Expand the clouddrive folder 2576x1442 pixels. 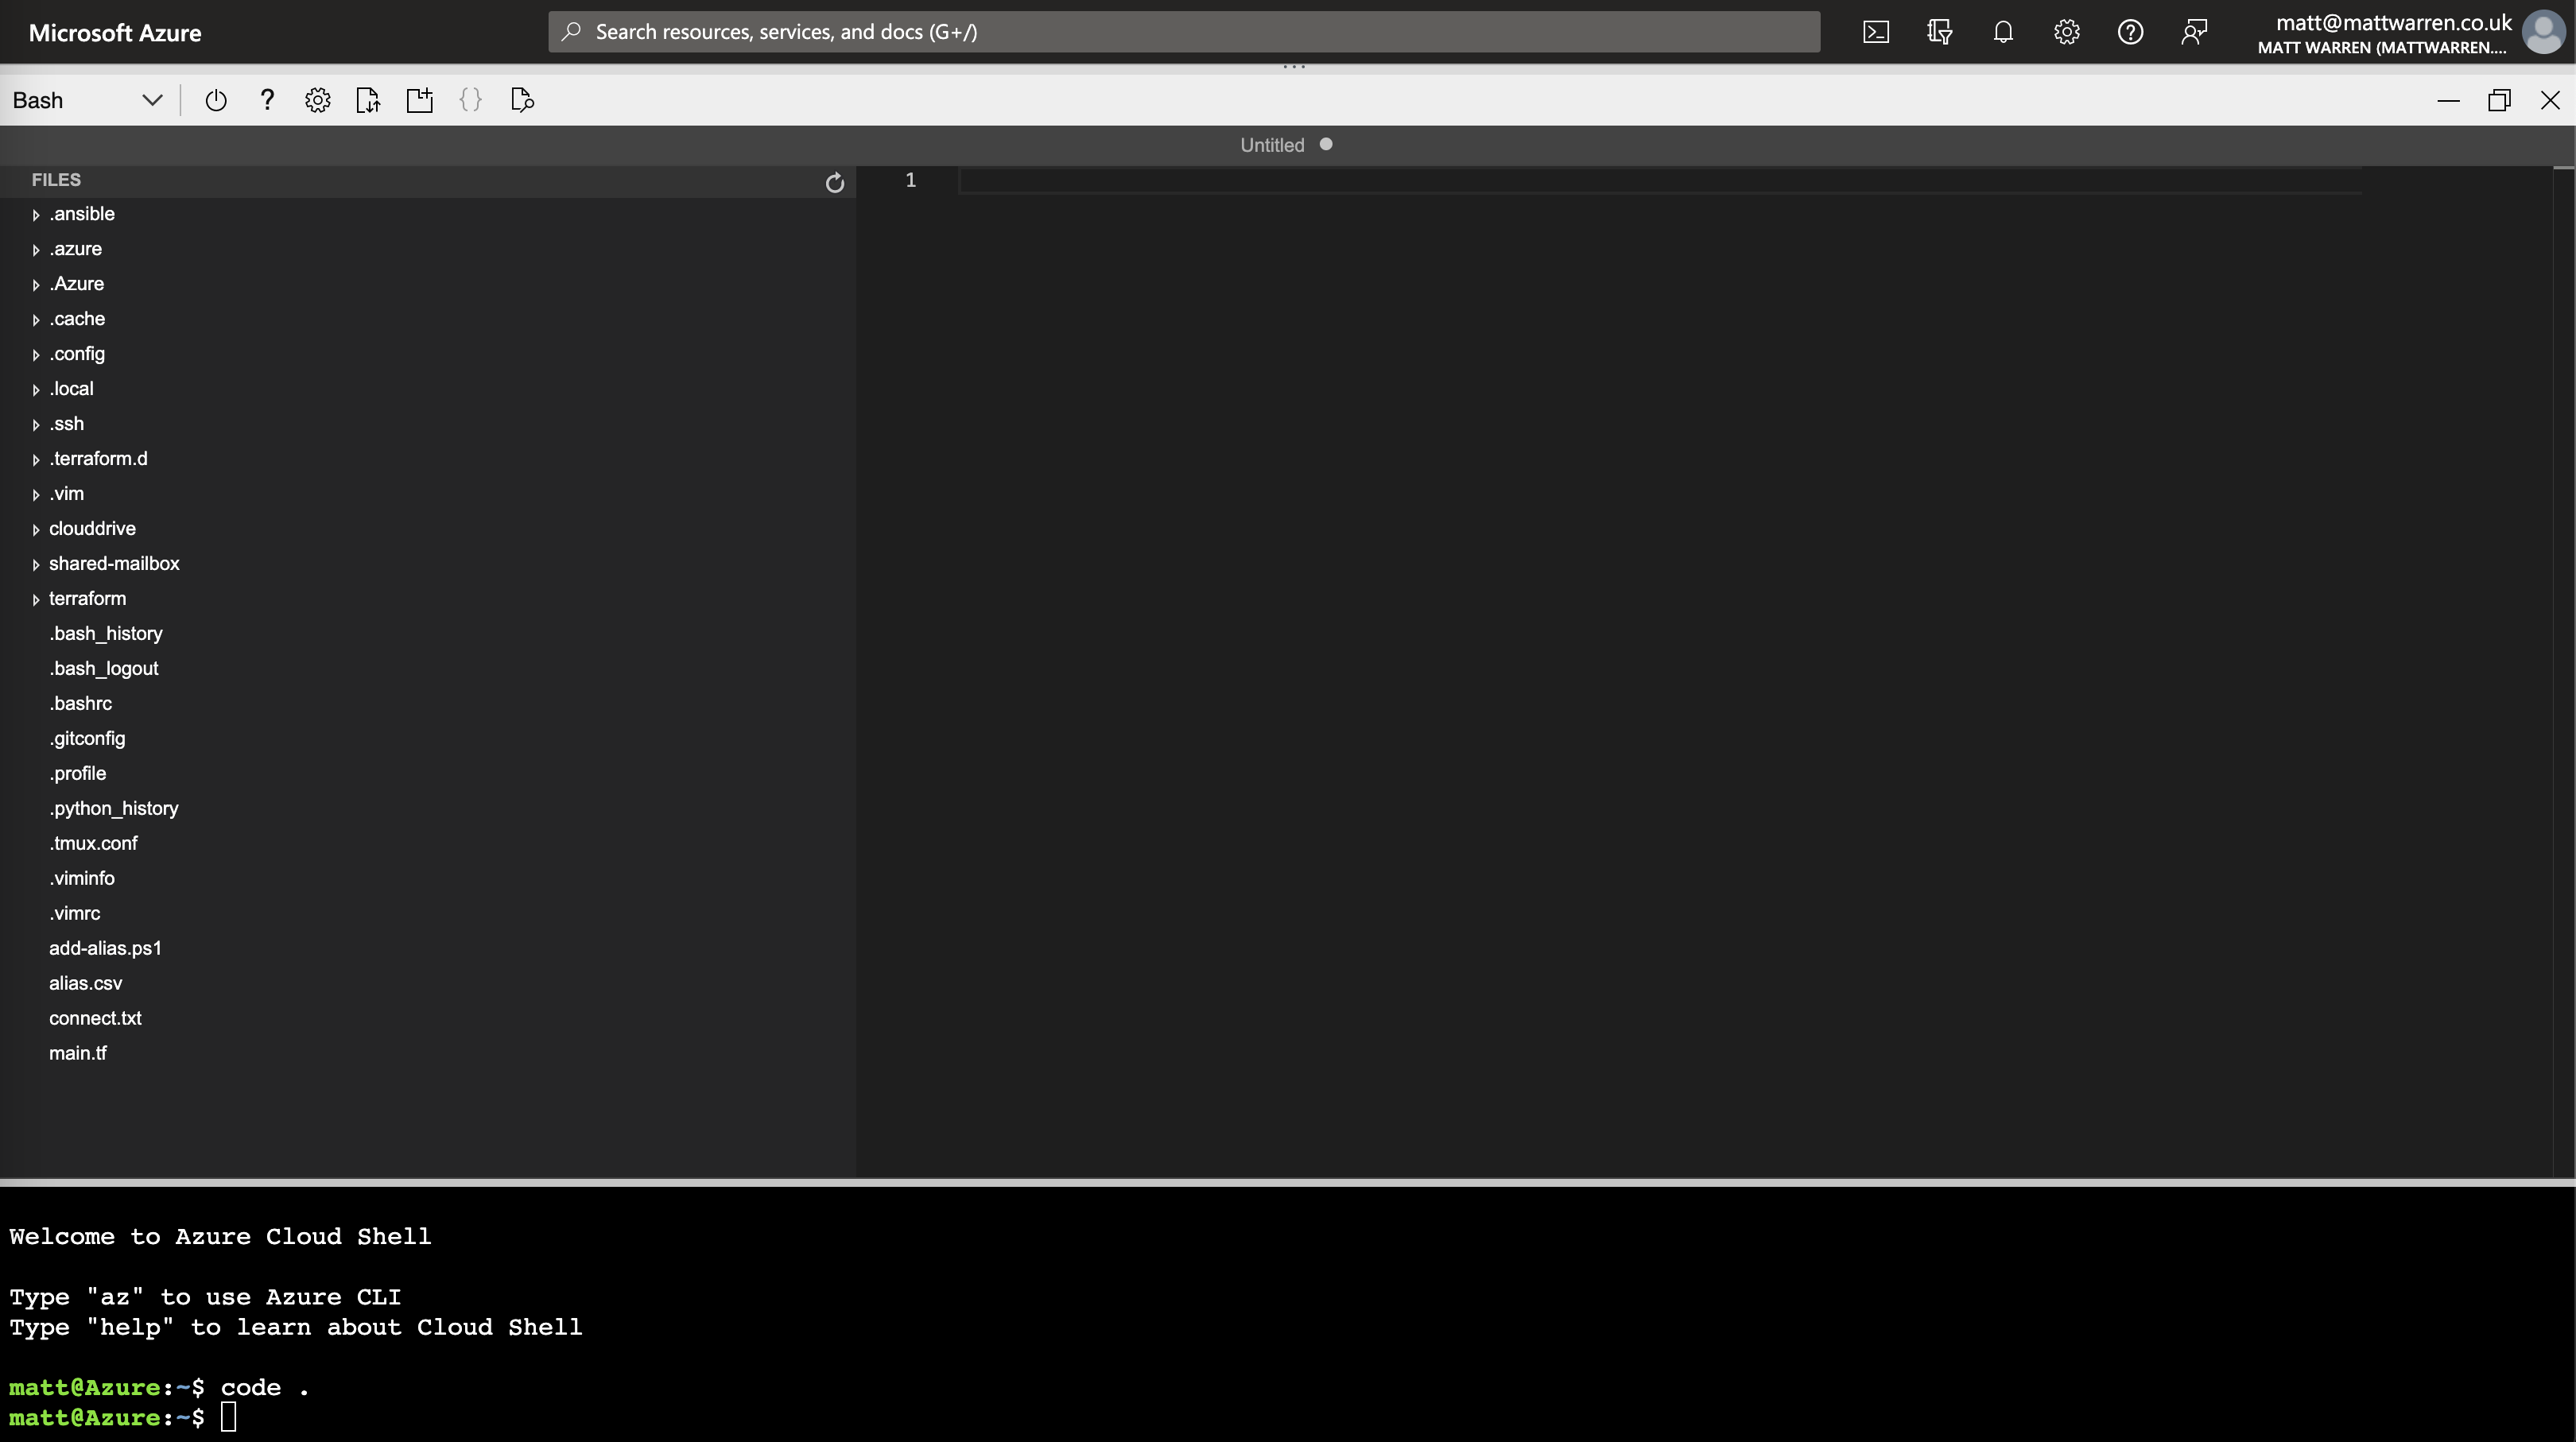point(36,530)
